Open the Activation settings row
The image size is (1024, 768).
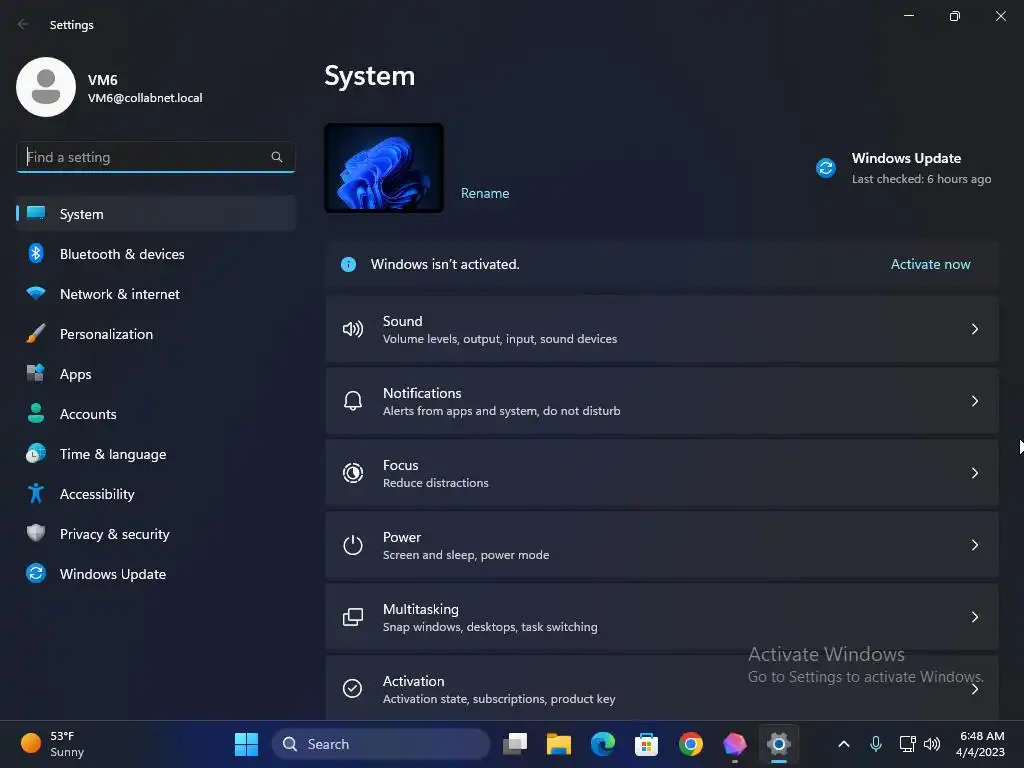coord(662,688)
